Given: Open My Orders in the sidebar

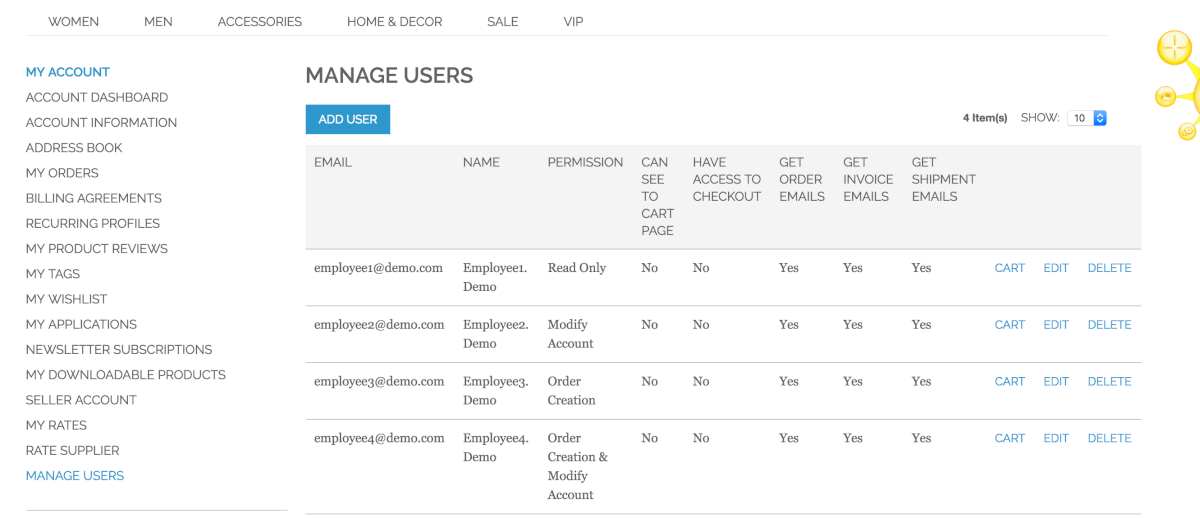Looking at the screenshot, I should pyautogui.click(x=62, y=173).
